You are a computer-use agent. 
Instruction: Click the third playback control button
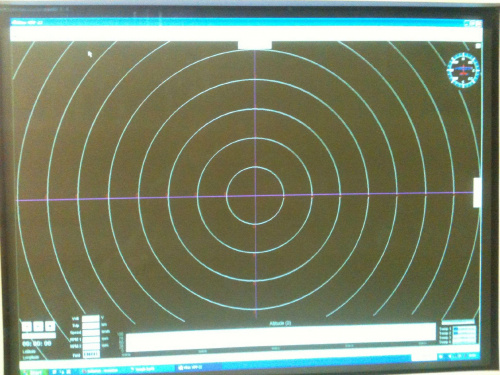(50, 326)
